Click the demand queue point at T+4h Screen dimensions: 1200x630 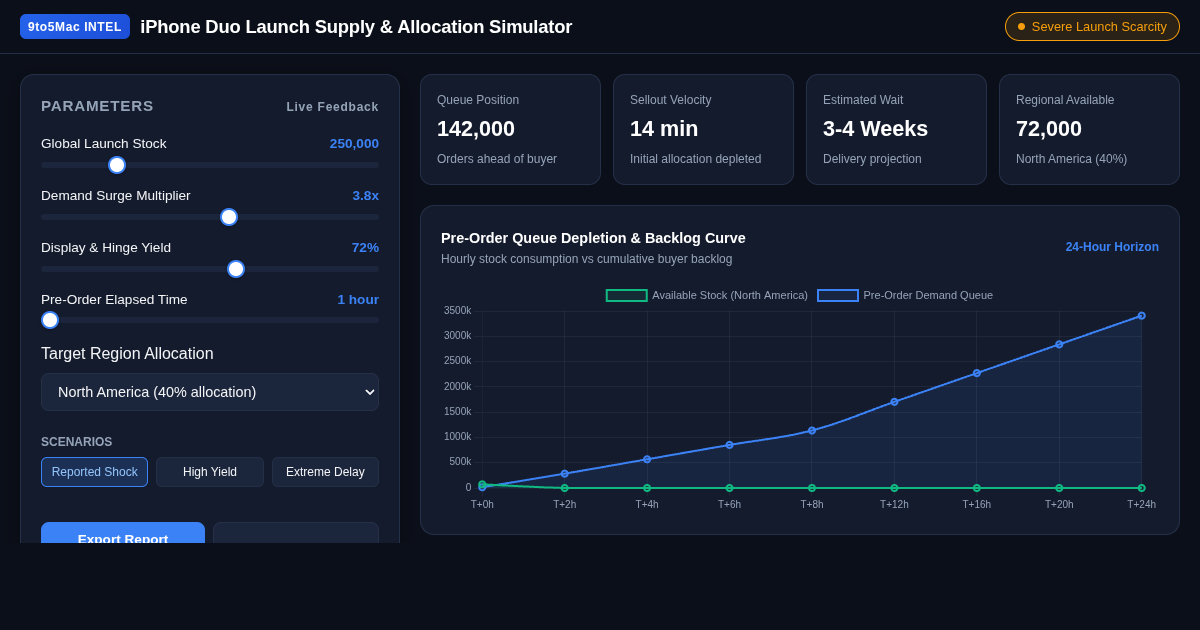(647, 459)
